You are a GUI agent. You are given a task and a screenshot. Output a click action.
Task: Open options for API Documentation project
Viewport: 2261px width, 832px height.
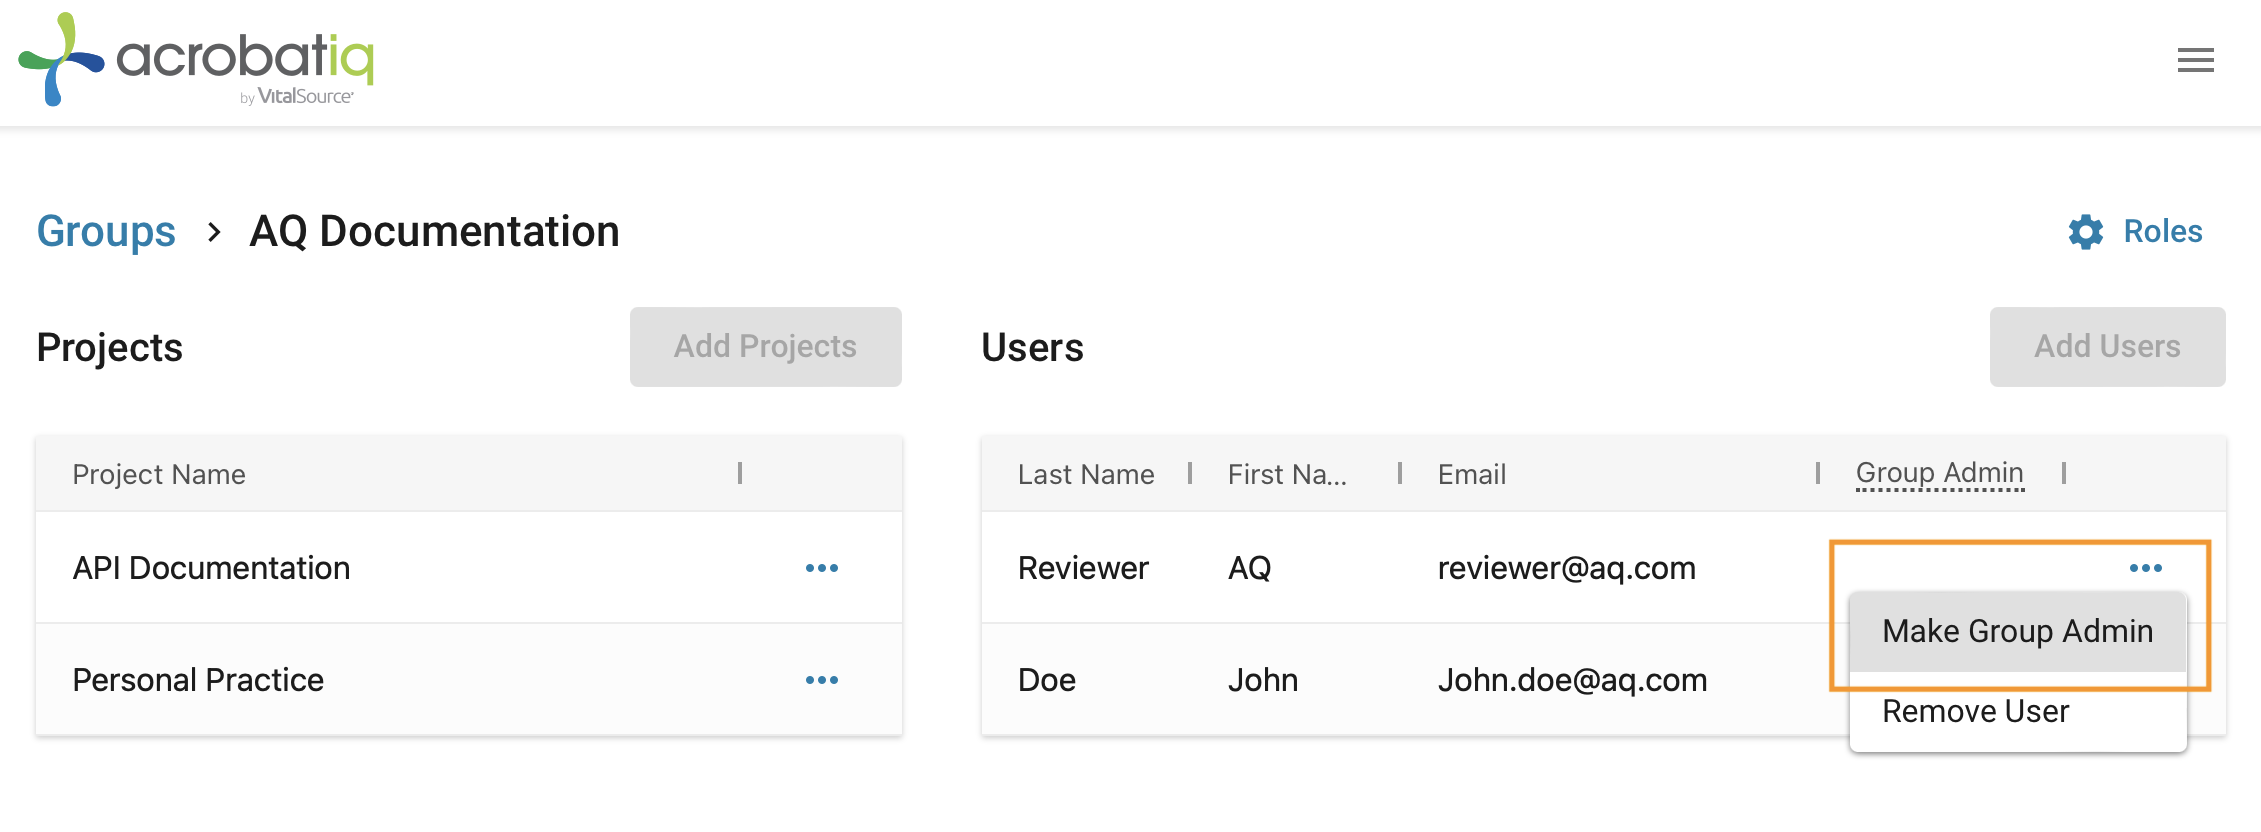[x=821, y=568]
